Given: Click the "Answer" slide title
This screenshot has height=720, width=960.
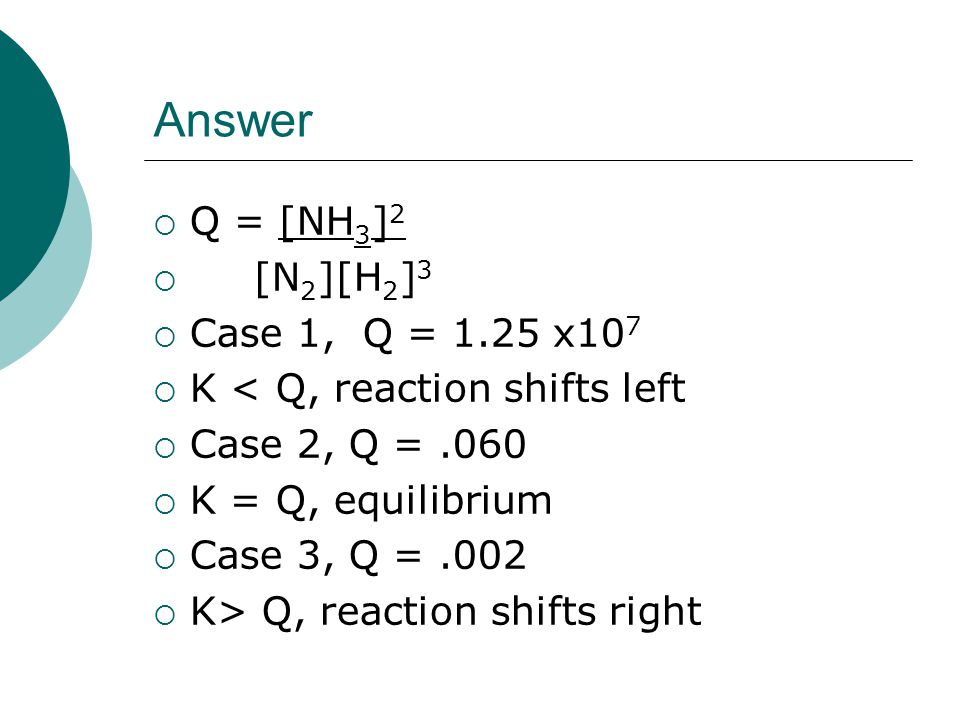Looking at the screenshot, I should tap(233, 120).
